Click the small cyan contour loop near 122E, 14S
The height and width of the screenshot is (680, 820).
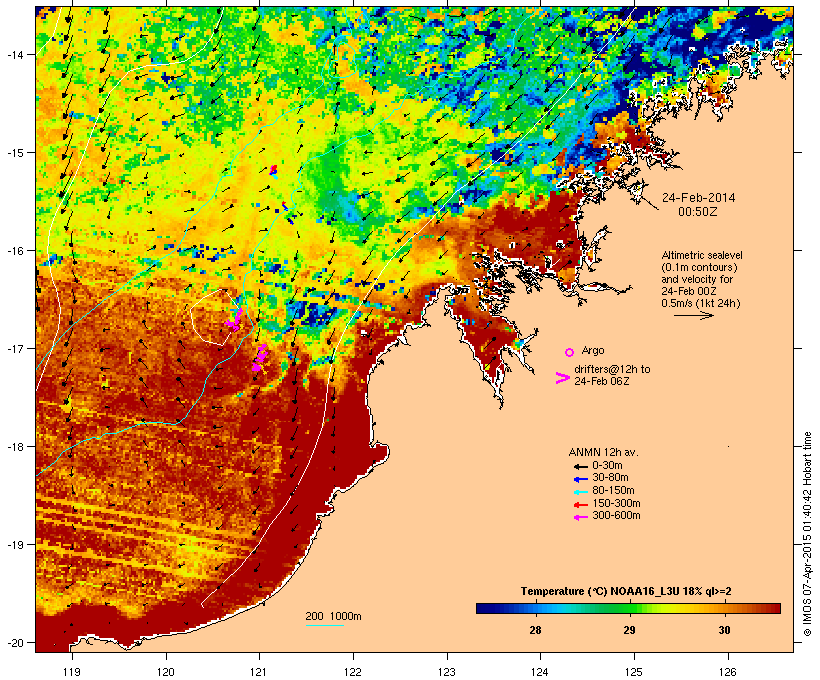(x=345, y=59)
